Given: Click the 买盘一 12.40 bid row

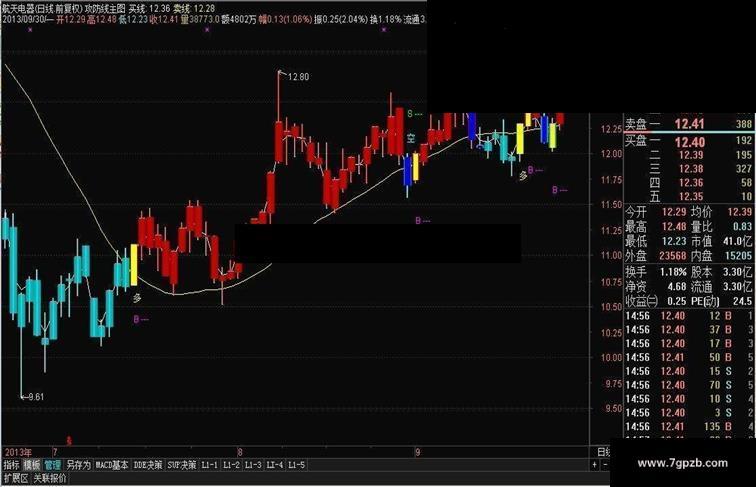Looking at the screenshot, I should [x=688, y=142].
